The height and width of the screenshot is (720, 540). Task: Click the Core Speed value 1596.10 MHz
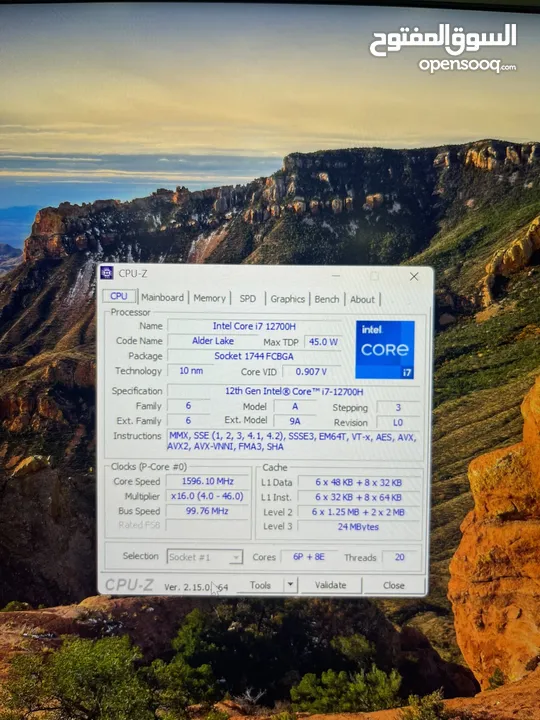[208, 481]
